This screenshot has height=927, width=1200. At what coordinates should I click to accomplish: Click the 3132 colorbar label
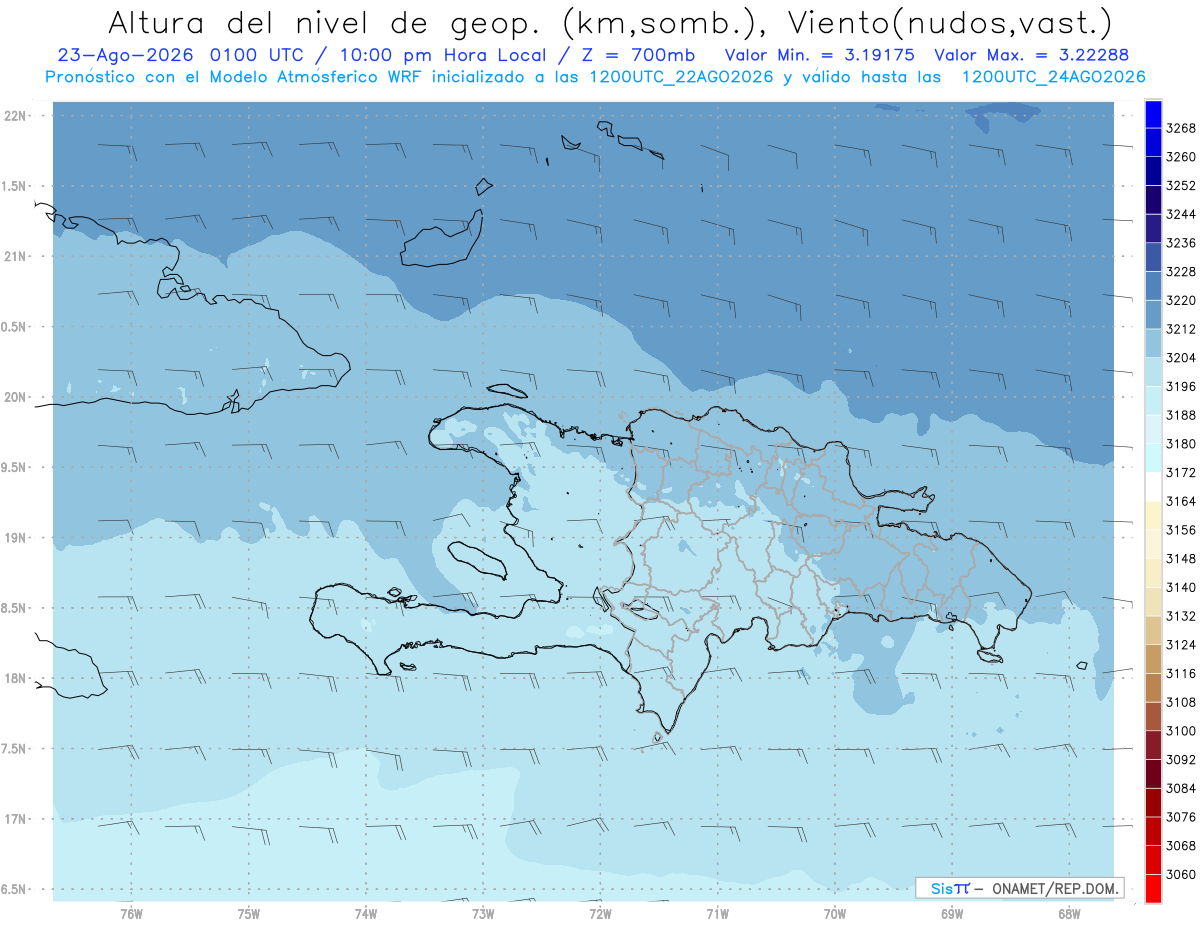tap(1181, 616)
